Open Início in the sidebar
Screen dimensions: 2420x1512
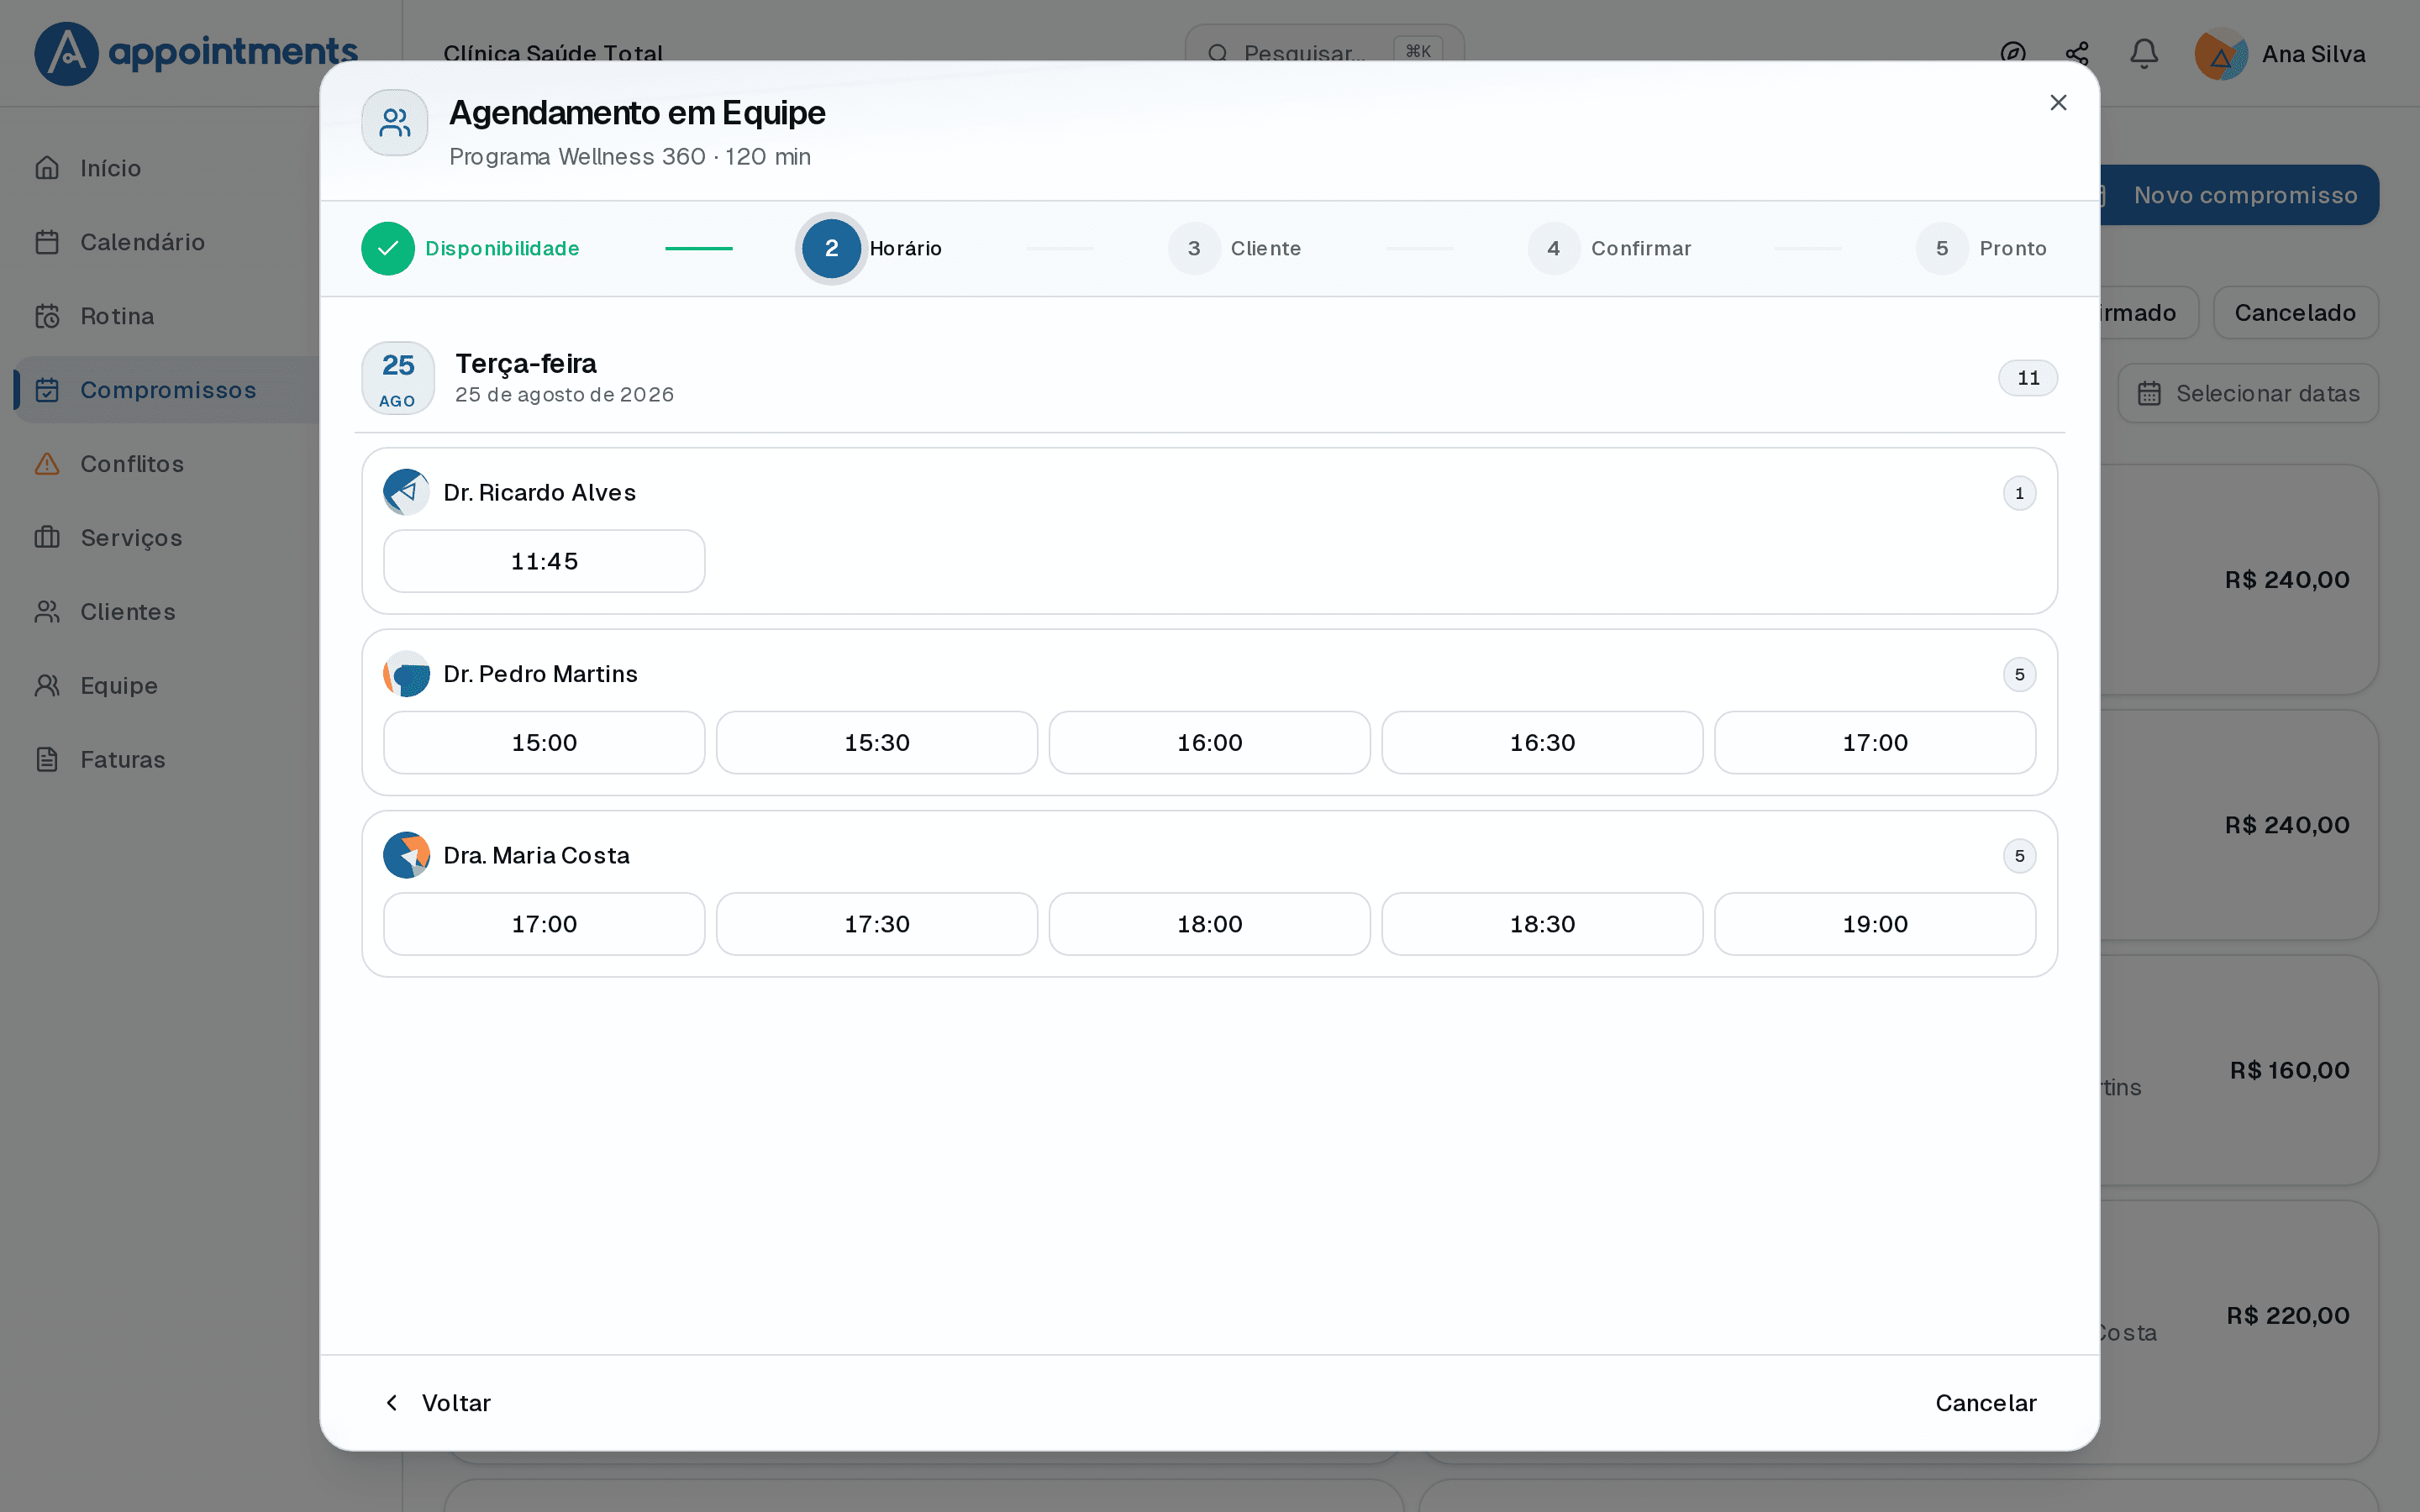[168, 168]
